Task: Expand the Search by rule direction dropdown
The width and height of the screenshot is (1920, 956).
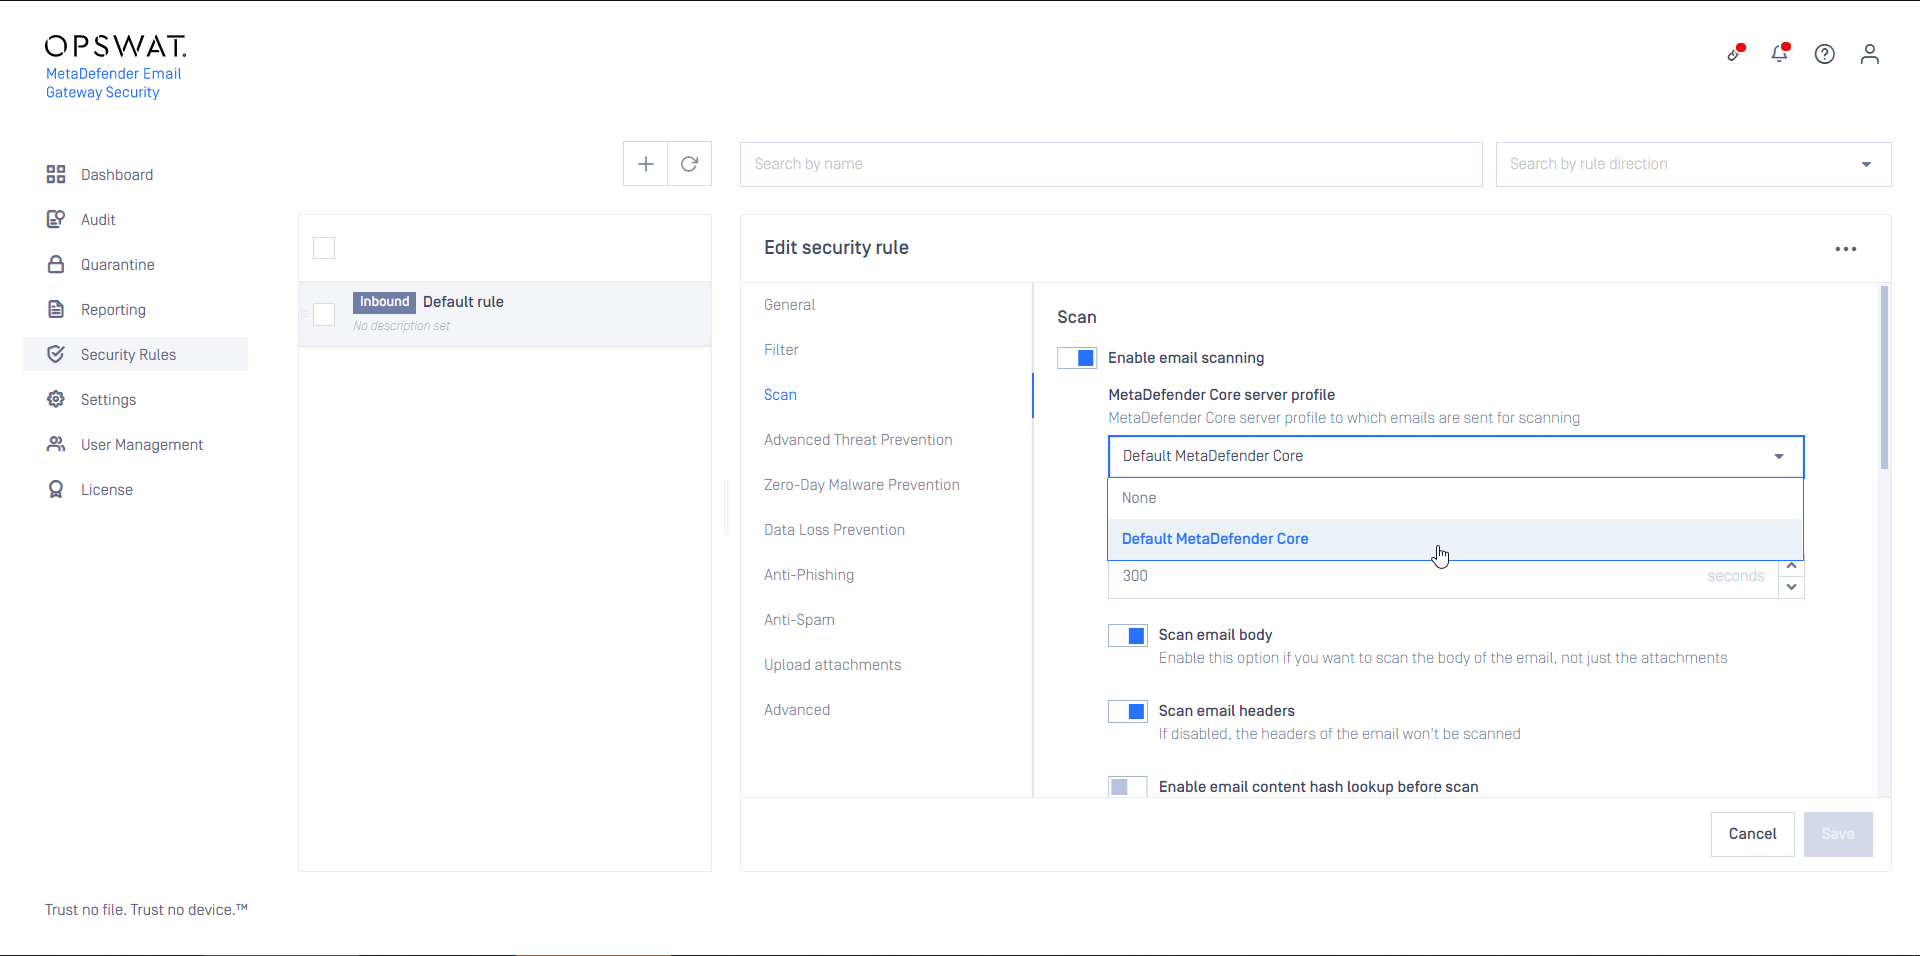Action: pyautogui.click(x=1865, y=165)
